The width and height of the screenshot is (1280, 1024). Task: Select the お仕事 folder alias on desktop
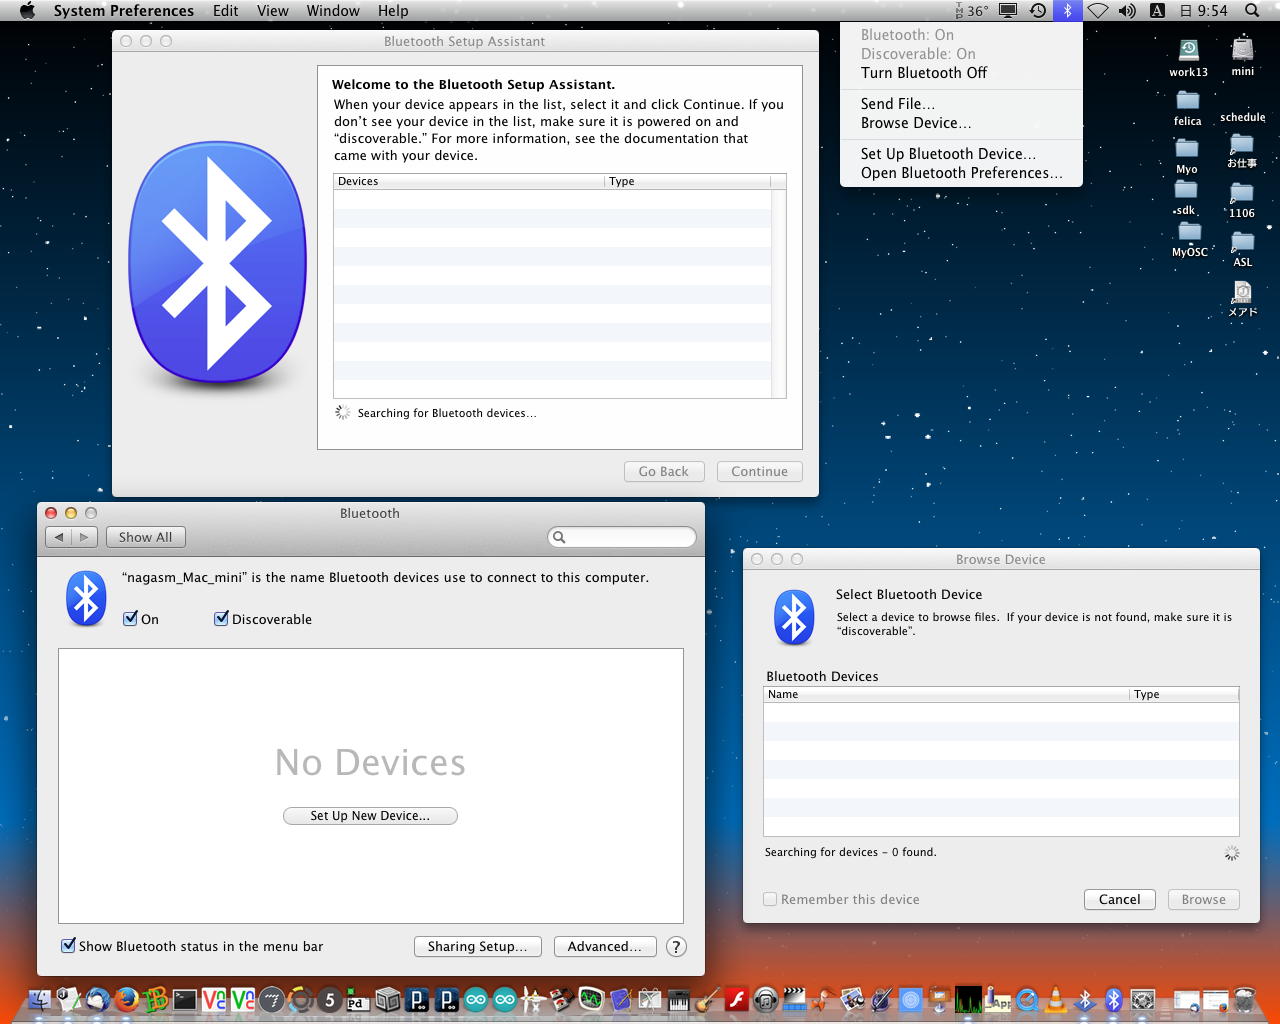click(x=1242, y=151)
